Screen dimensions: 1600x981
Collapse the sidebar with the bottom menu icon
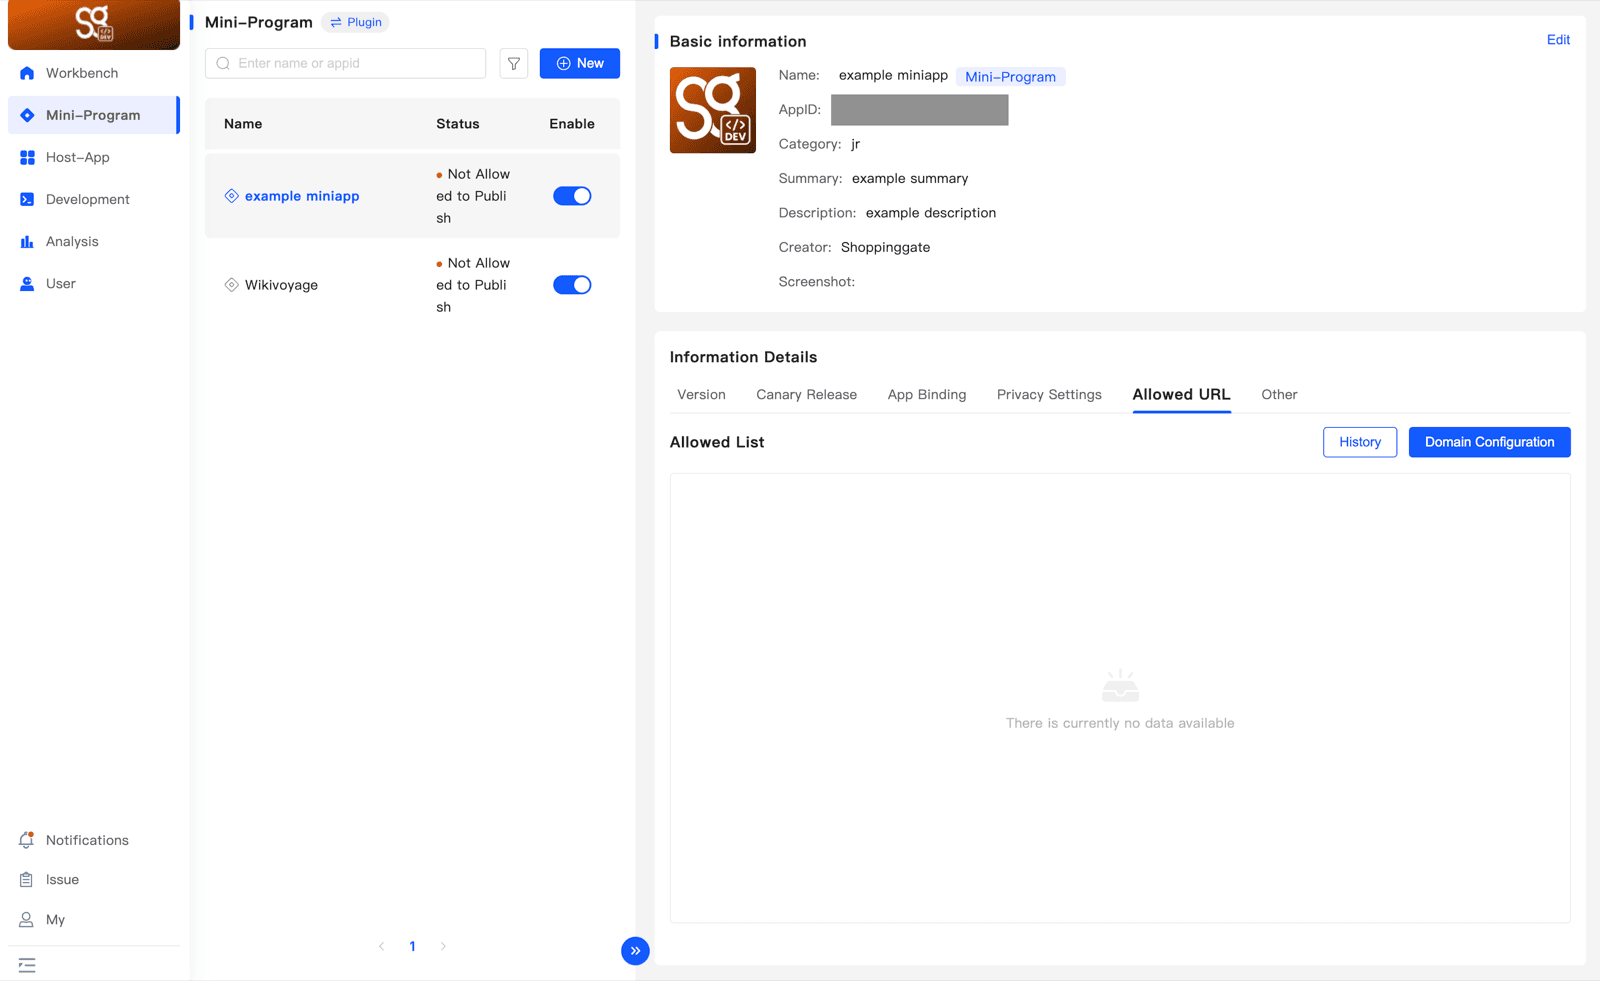tap(27, 965)
